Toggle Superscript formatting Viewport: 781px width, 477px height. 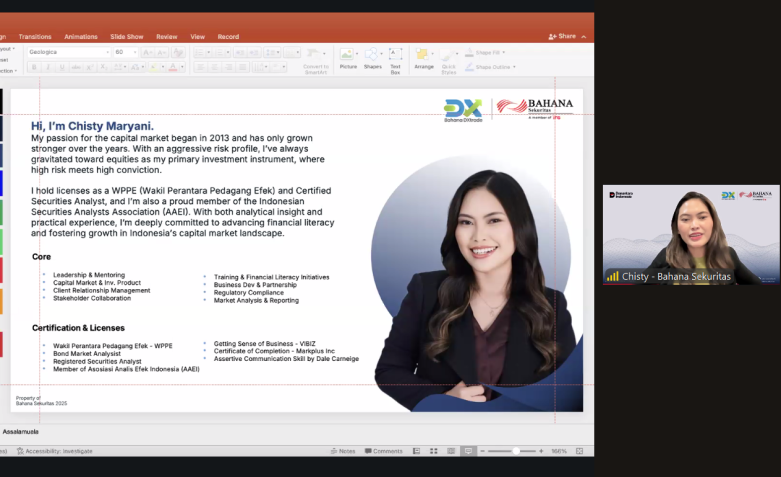tap(90, 67)
